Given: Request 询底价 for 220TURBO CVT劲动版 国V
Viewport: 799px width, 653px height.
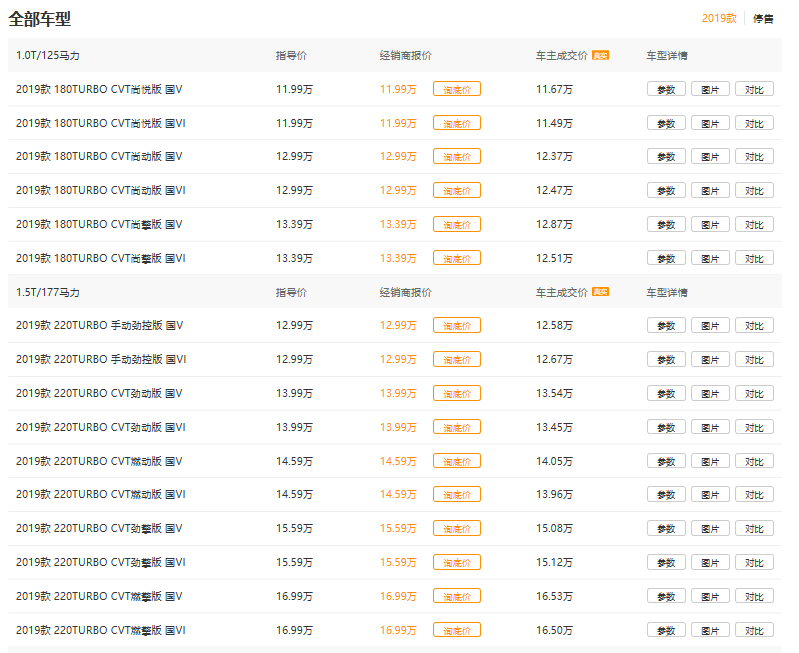Looking at the screenshot, I should 456,393.
